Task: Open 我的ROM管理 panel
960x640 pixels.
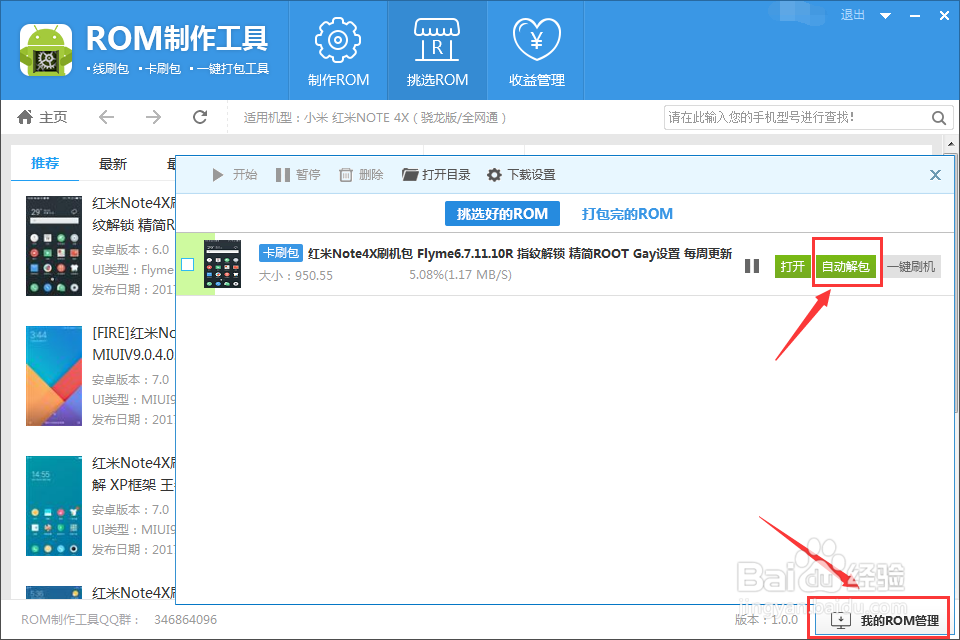Action: point(883,620)
